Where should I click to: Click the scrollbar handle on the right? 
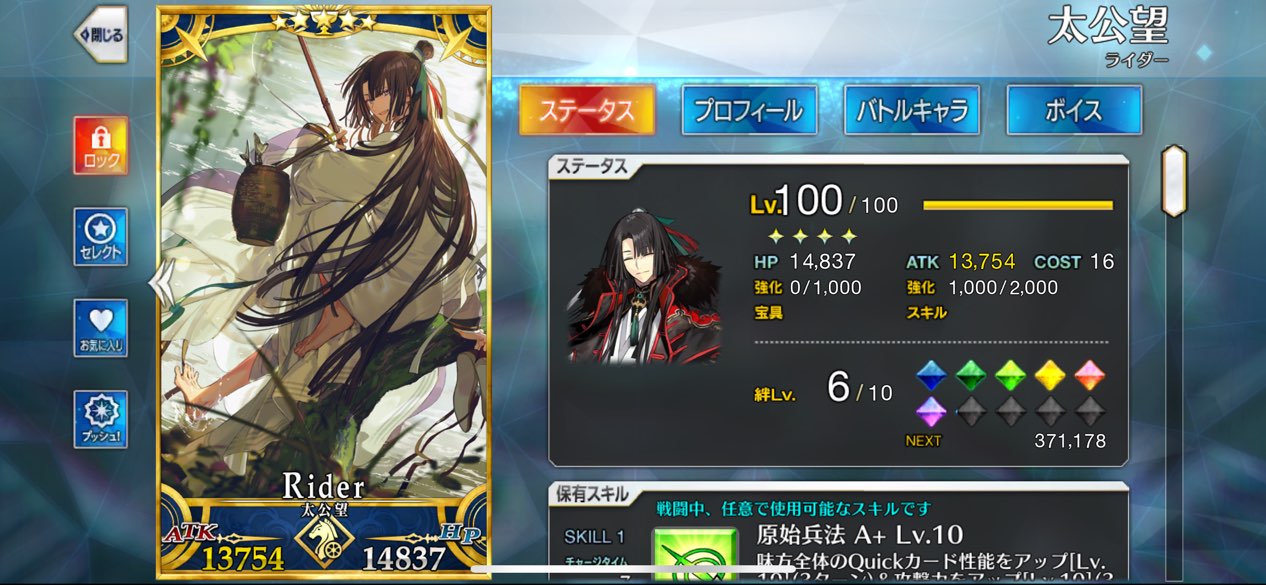click(x=1173, y=181)
